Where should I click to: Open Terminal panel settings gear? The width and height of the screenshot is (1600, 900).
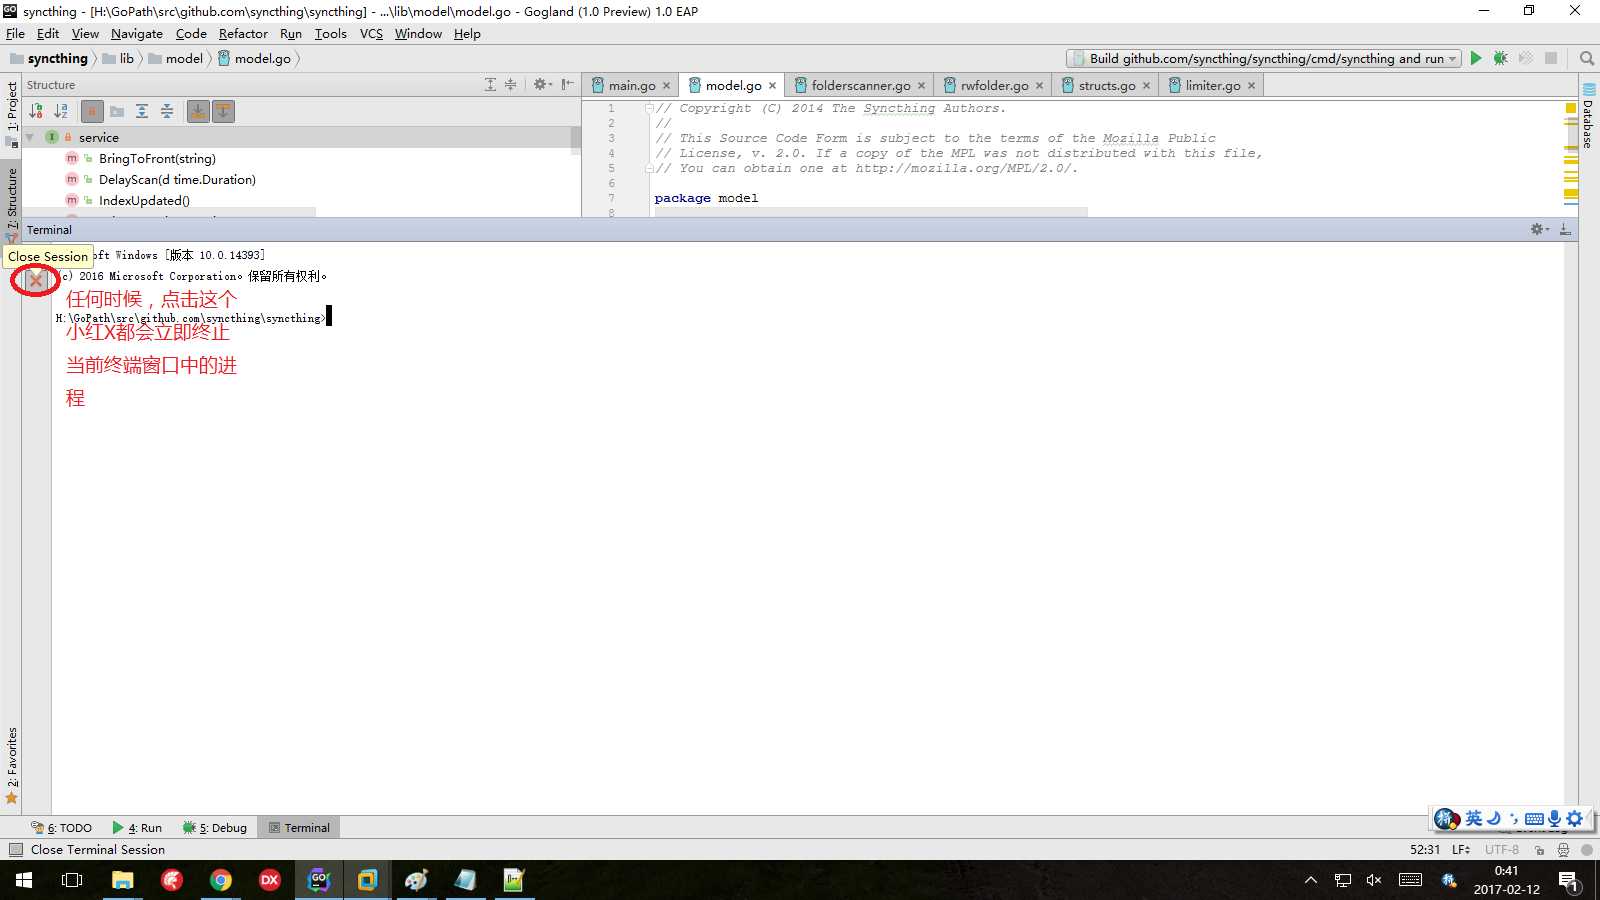tap(1539, 229)
